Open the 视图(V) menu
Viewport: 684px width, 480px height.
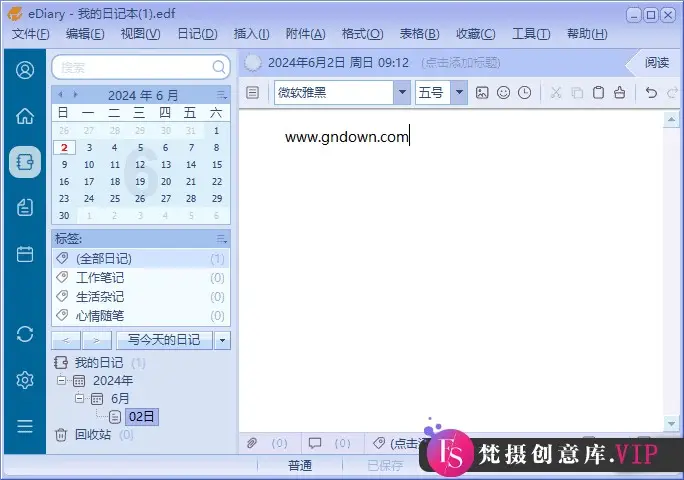coord(140,34)
